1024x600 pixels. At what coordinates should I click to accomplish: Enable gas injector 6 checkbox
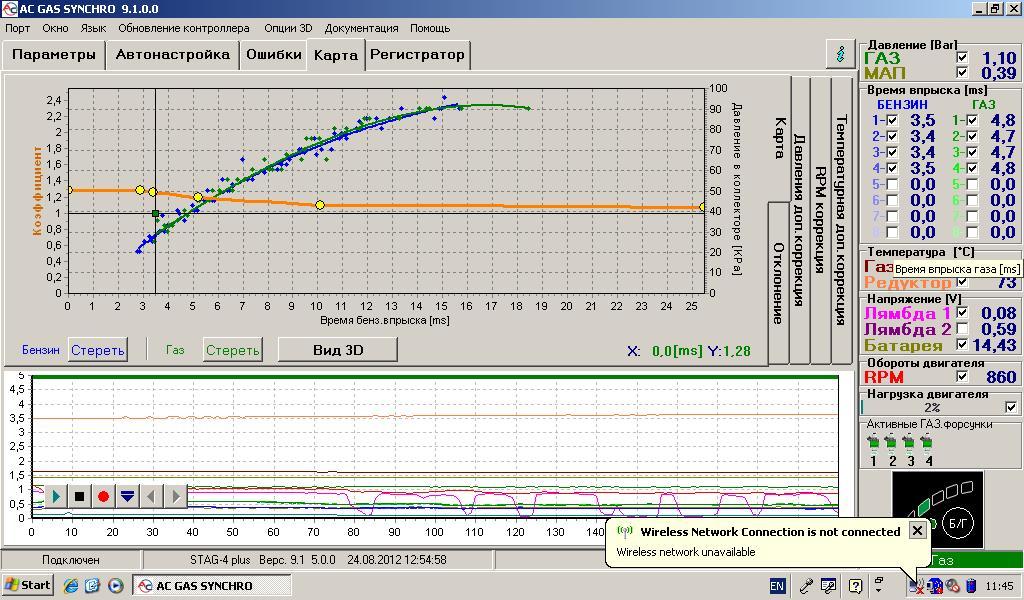click(972, 200)
